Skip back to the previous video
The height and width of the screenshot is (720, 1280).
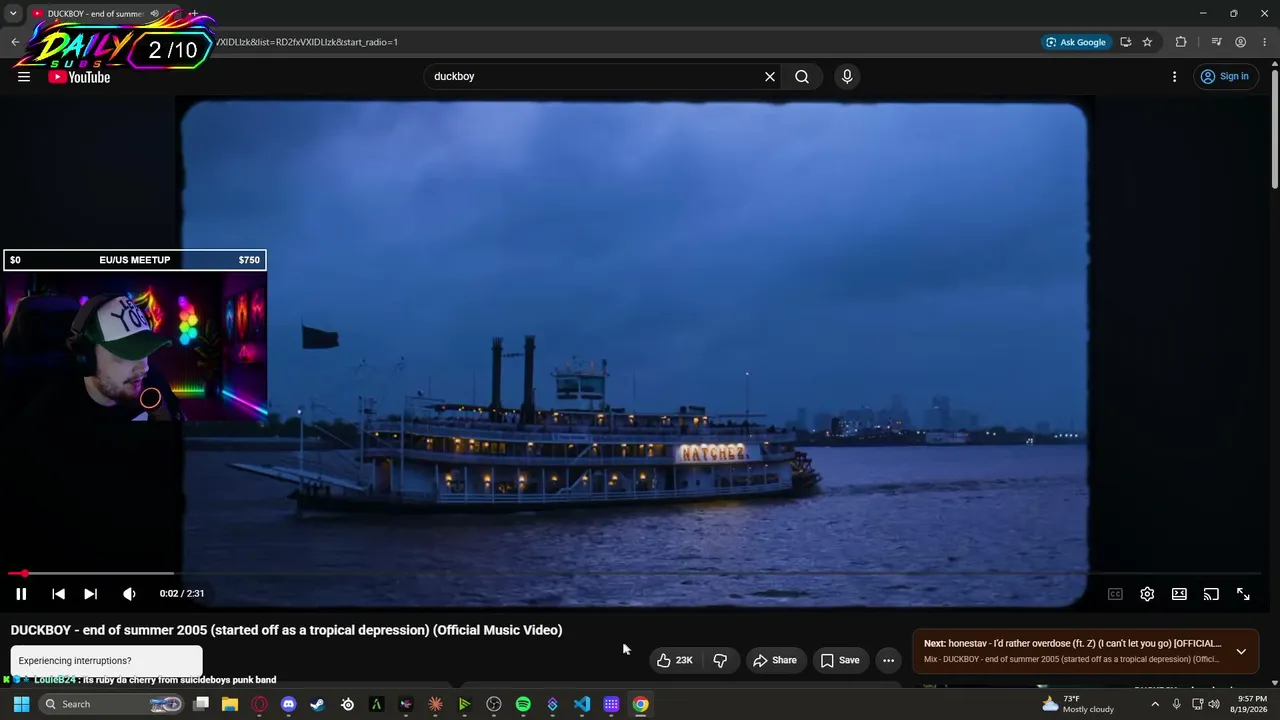pyautogui.click(x=58, y=594)
